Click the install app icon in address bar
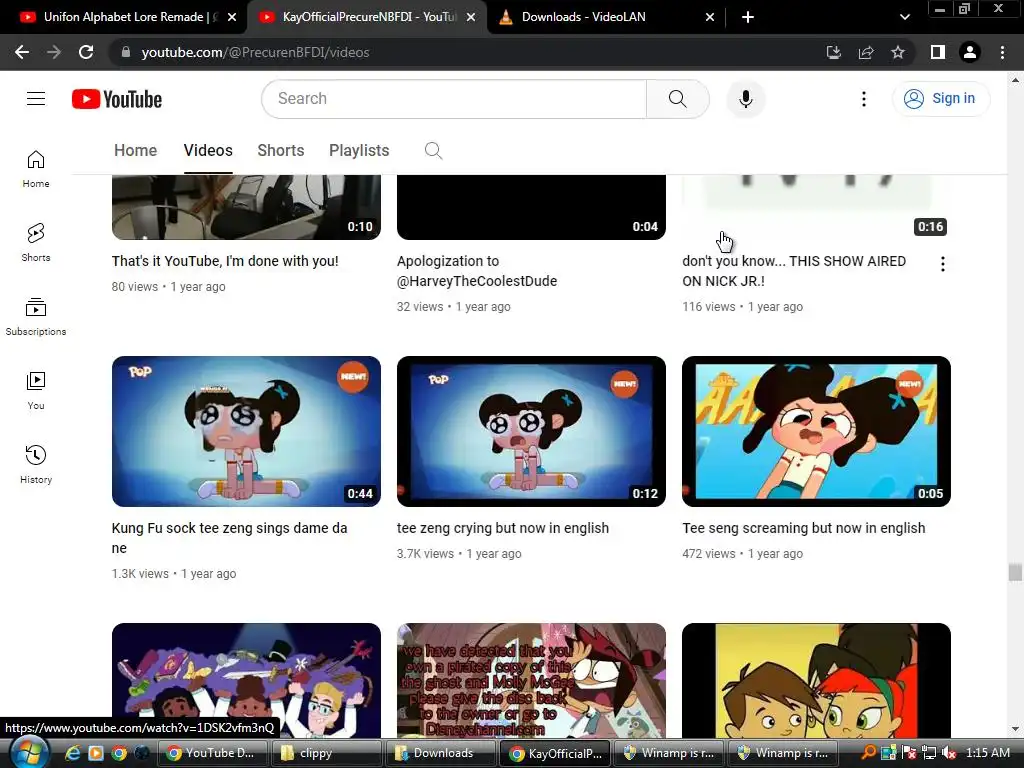Image resolution: width=1024 pixels, height=768 pixels. pyautogui.click(x=834, y=52)
